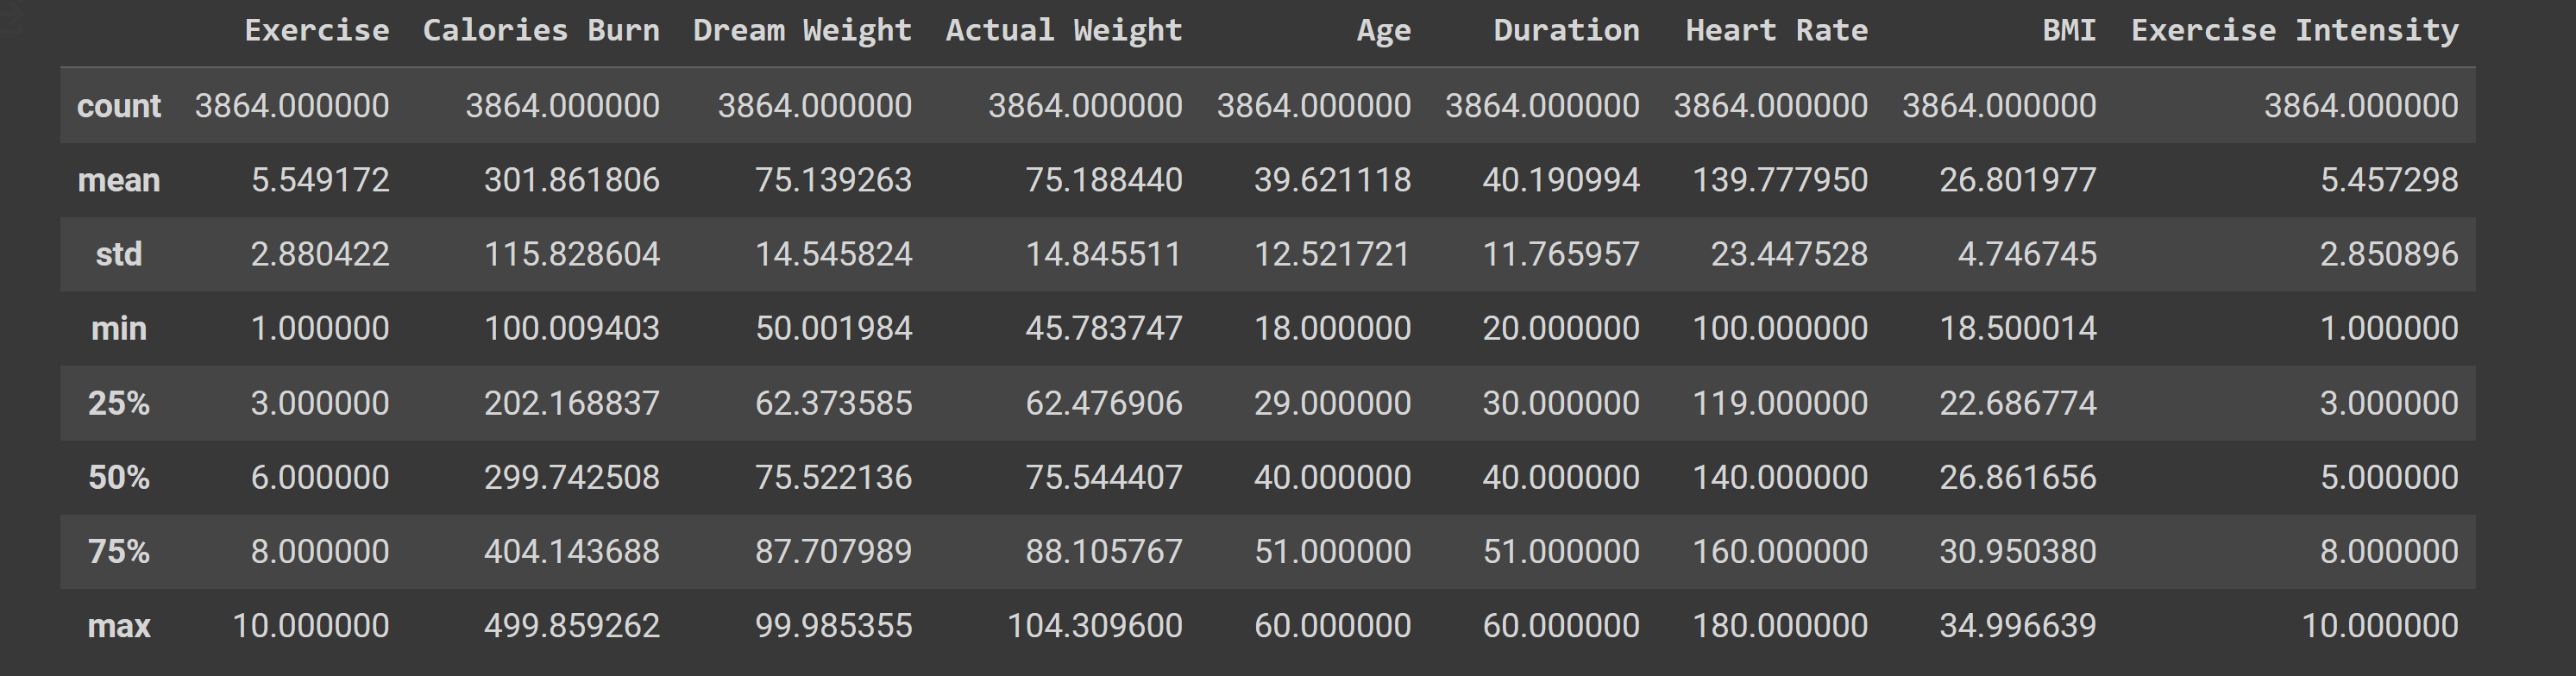The height and width of the screenshot is (676, 2576).
Task: Click the Age column header
Action: tap(1383, 31)
